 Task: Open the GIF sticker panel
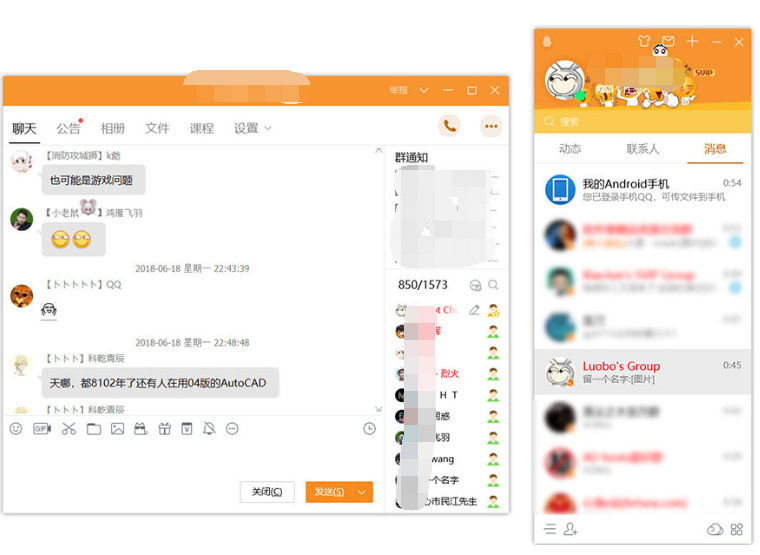coord(42,428)
